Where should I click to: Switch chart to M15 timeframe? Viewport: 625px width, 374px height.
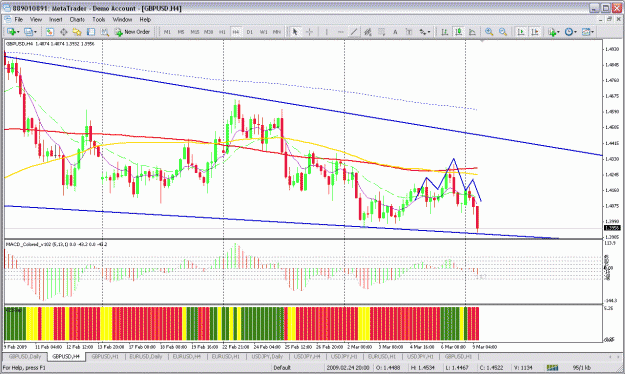coord(195,32)
